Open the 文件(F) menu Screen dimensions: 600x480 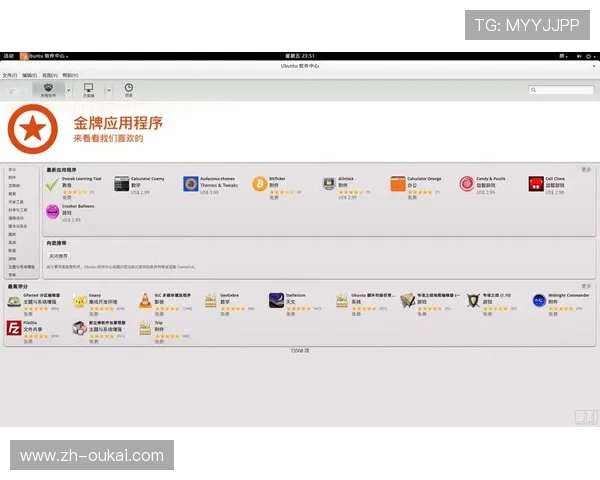[x=10, y=75]
